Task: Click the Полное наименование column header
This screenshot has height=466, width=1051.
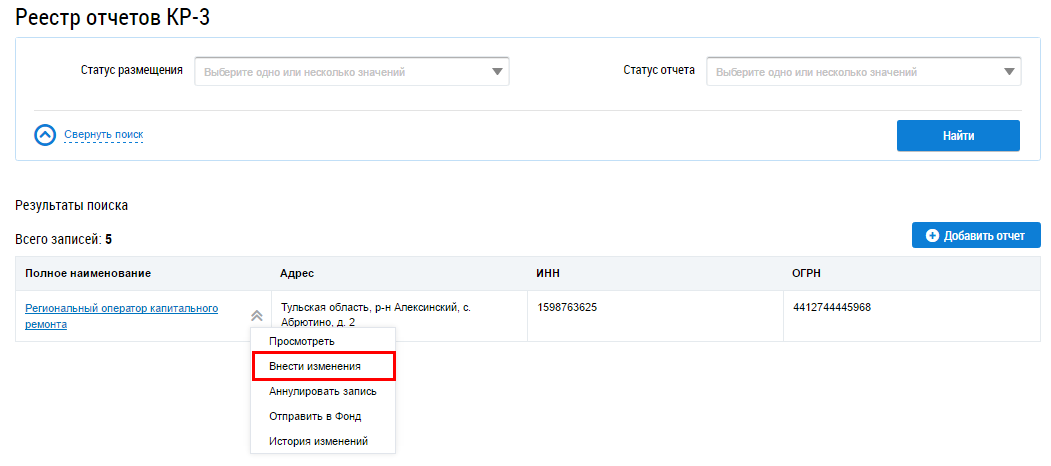Action: click(88, 273)
